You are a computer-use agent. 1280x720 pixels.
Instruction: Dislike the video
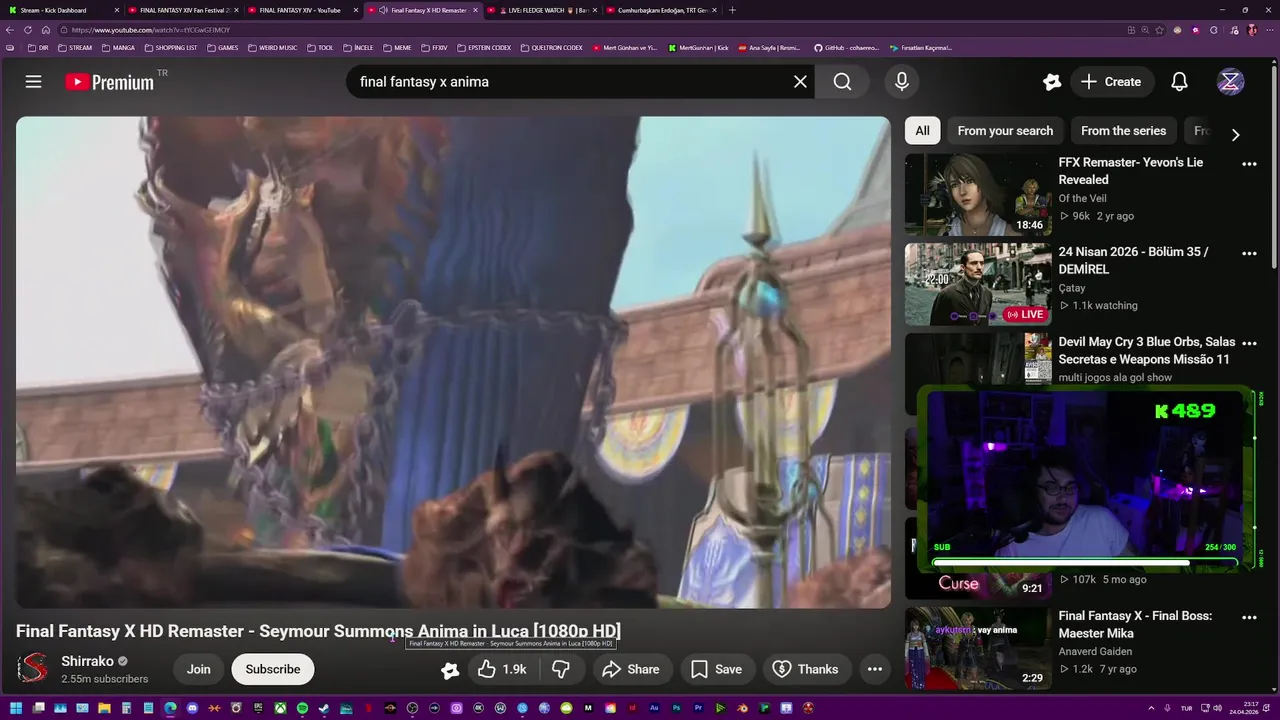click(561, 669)
